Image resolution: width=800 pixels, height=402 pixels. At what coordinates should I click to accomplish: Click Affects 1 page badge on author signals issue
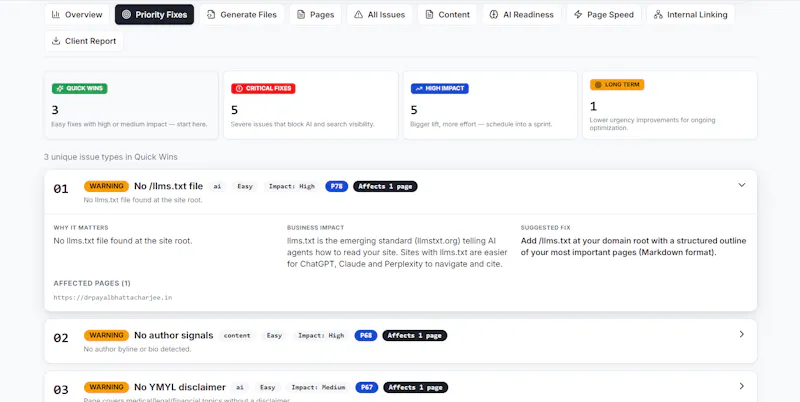415,335
